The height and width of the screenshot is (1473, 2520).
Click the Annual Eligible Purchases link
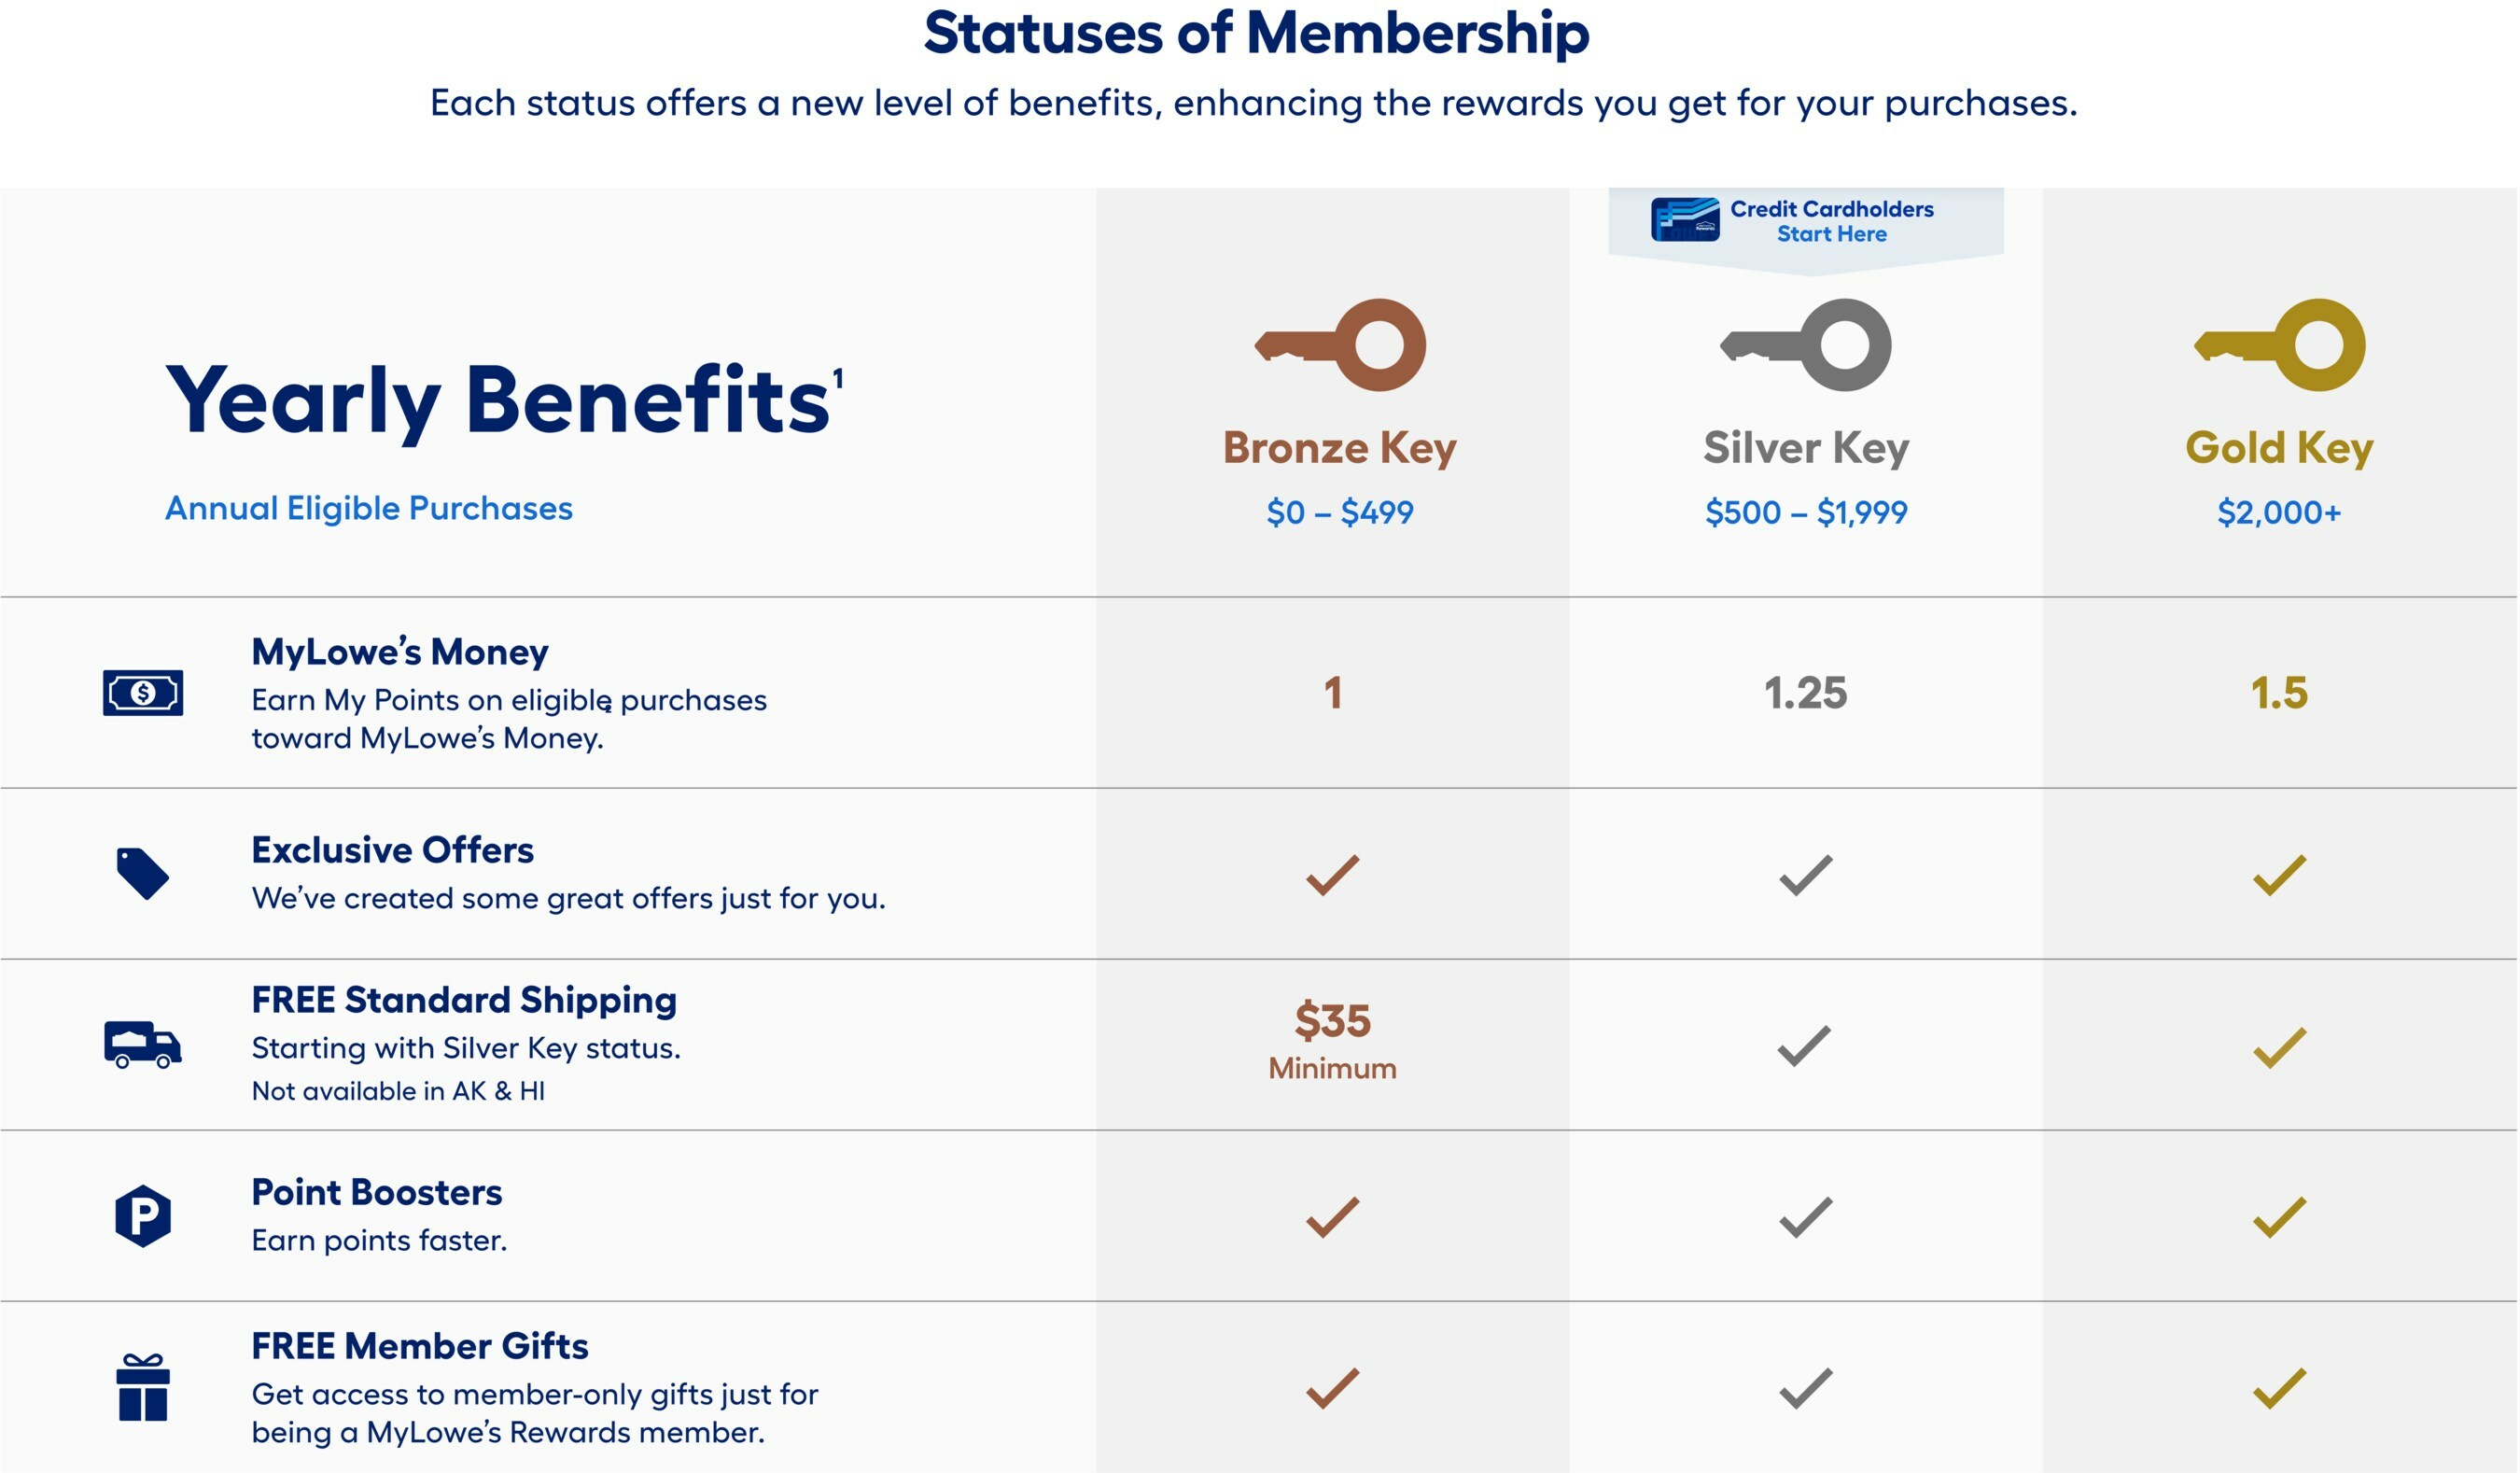point(368,508)
